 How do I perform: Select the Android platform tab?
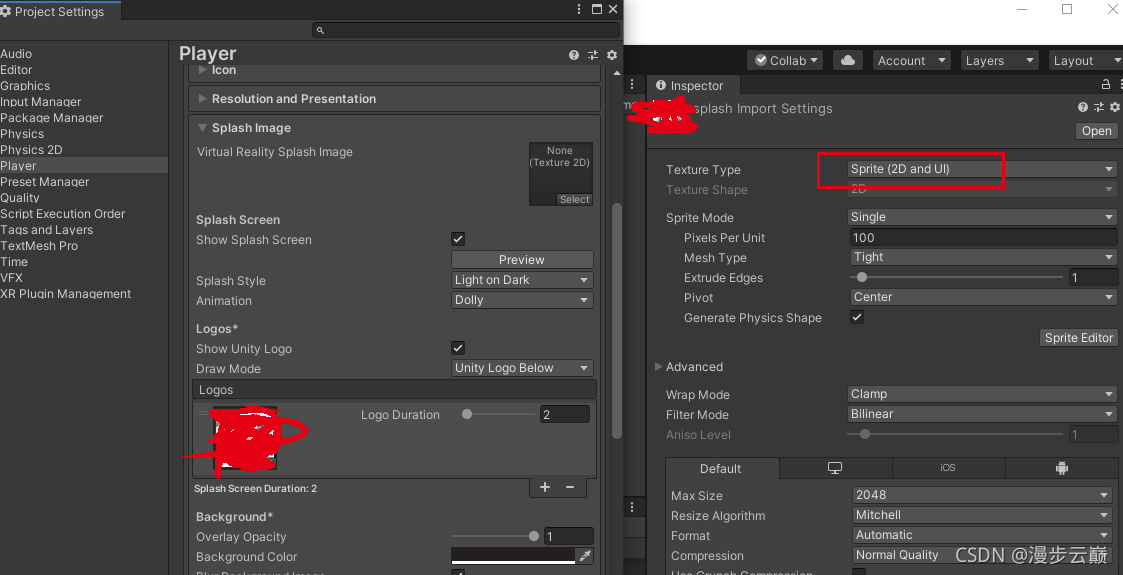click(1061, 468)
